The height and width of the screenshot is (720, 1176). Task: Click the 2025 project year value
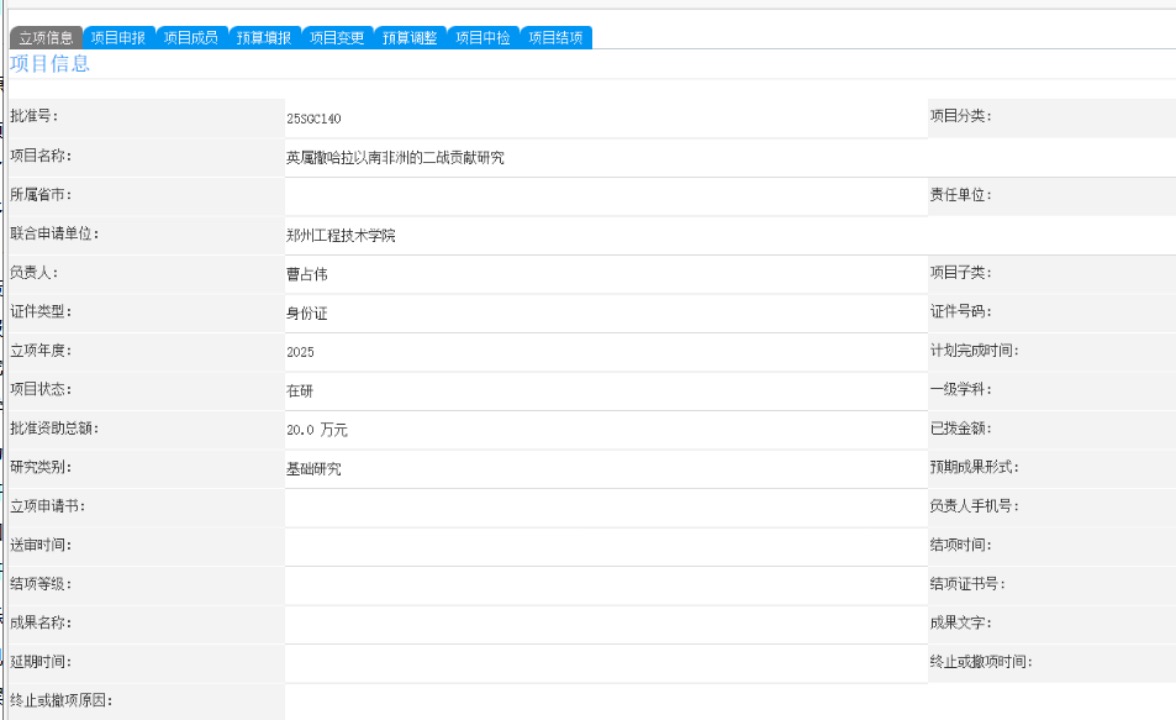click(x=300, y=352)
